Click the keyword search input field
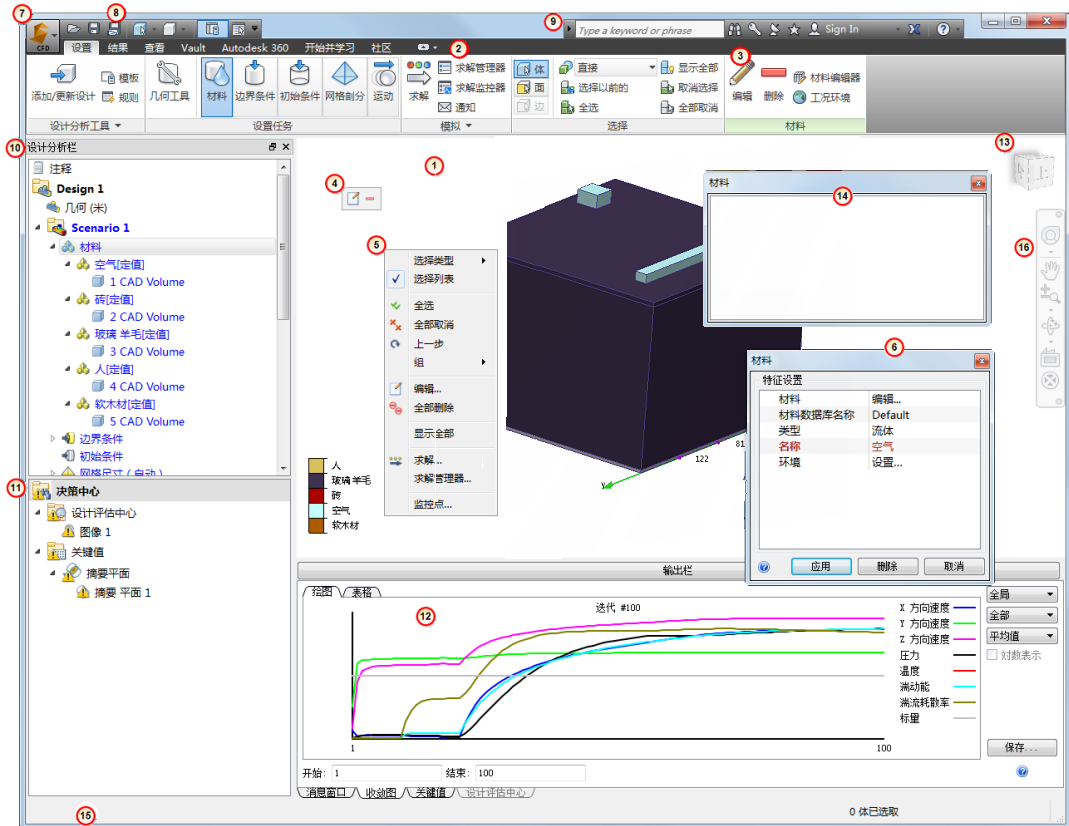 click(649, 29)
